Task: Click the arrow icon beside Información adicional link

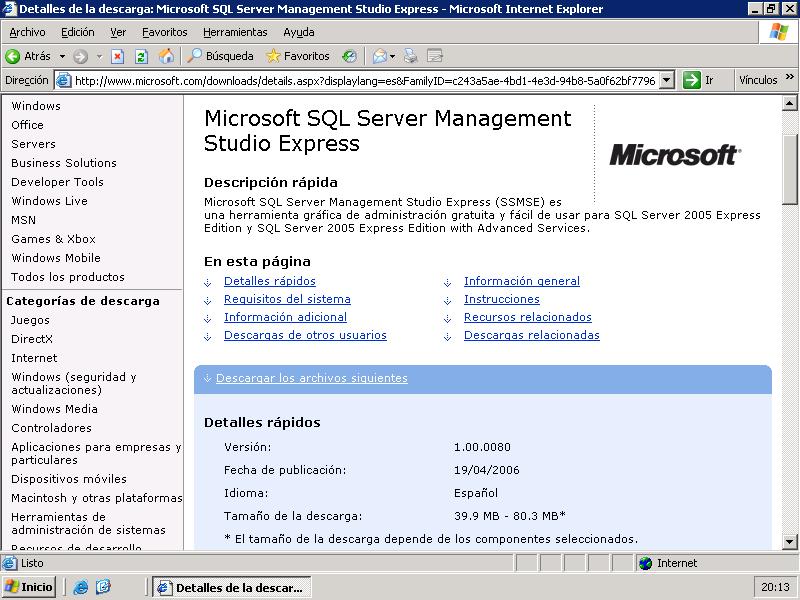Action: [208, 319]
